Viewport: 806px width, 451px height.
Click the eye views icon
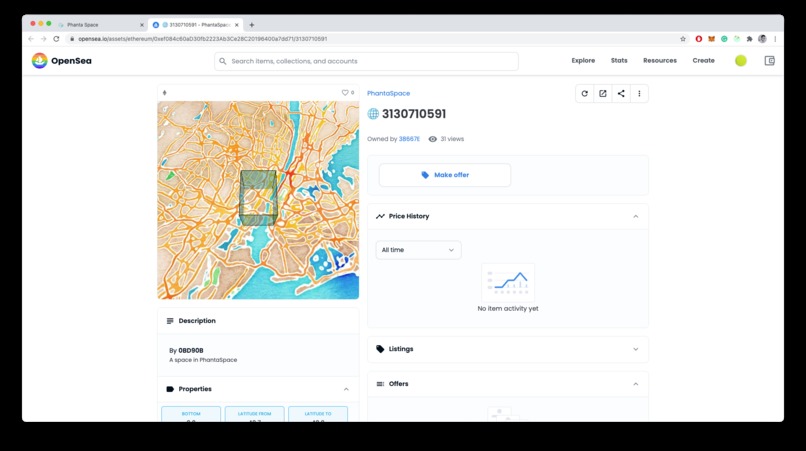point(433,139)
